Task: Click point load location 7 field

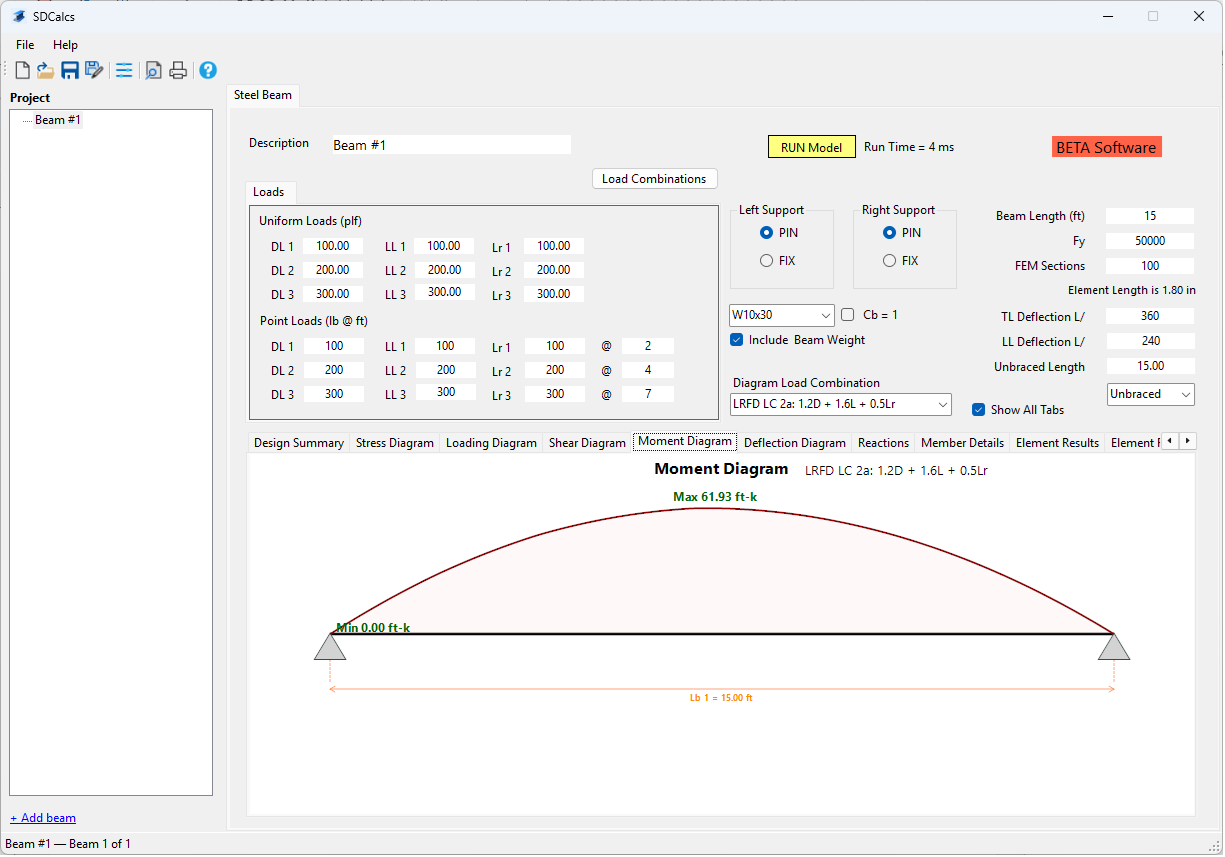Action: pos(647,394)
